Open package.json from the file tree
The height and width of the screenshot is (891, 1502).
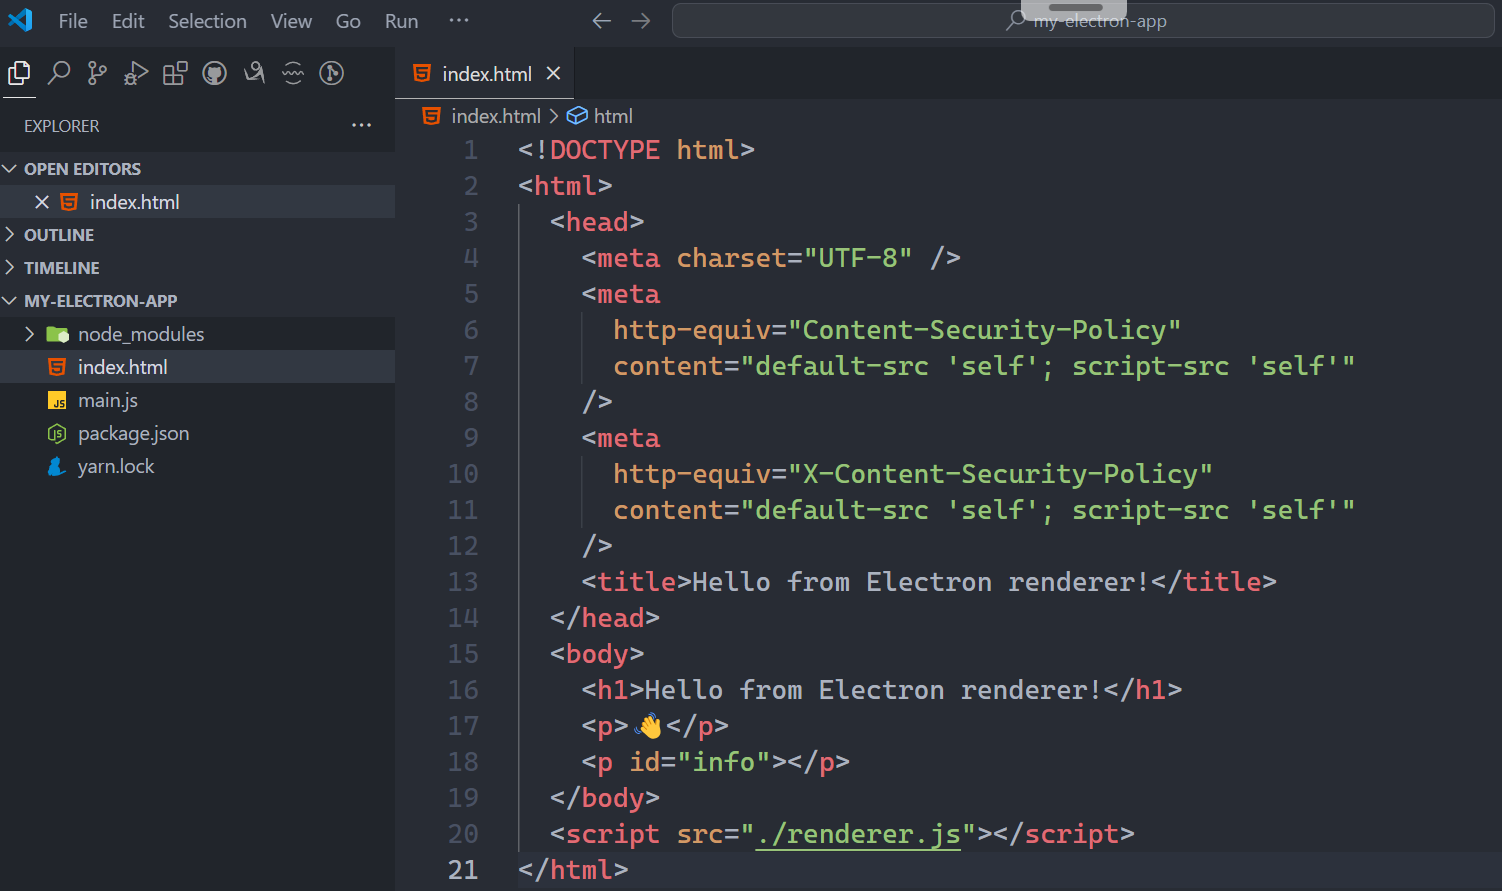pos(197,433)
